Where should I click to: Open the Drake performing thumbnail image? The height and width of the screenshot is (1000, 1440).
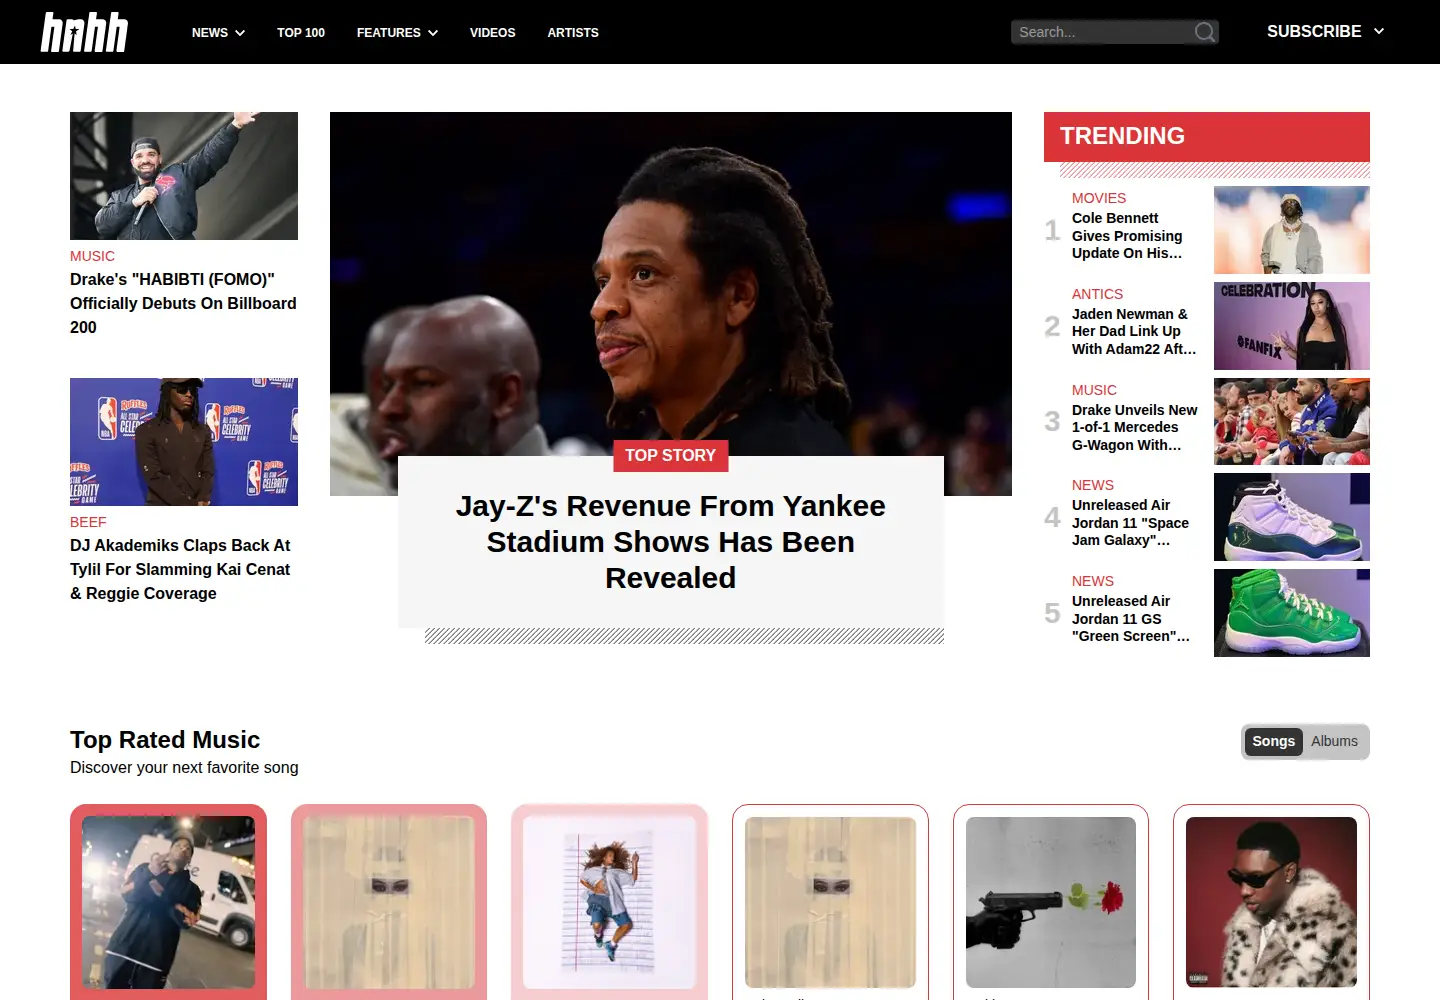pyautogui.click(x=184, y=176)
